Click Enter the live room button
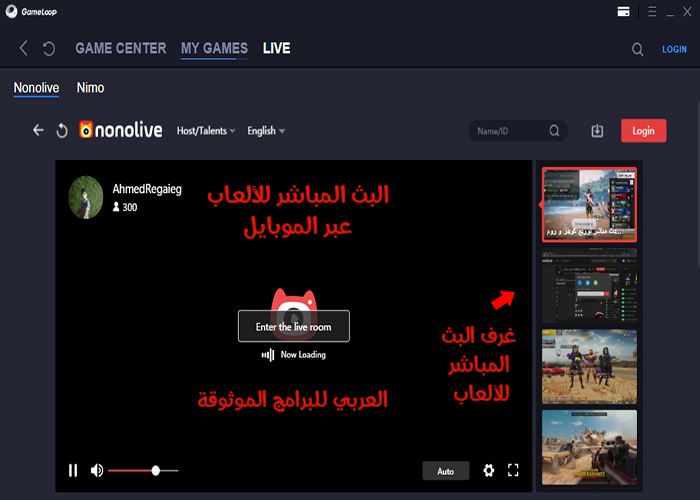Screen dimensions: 700x500 point(294,326)
